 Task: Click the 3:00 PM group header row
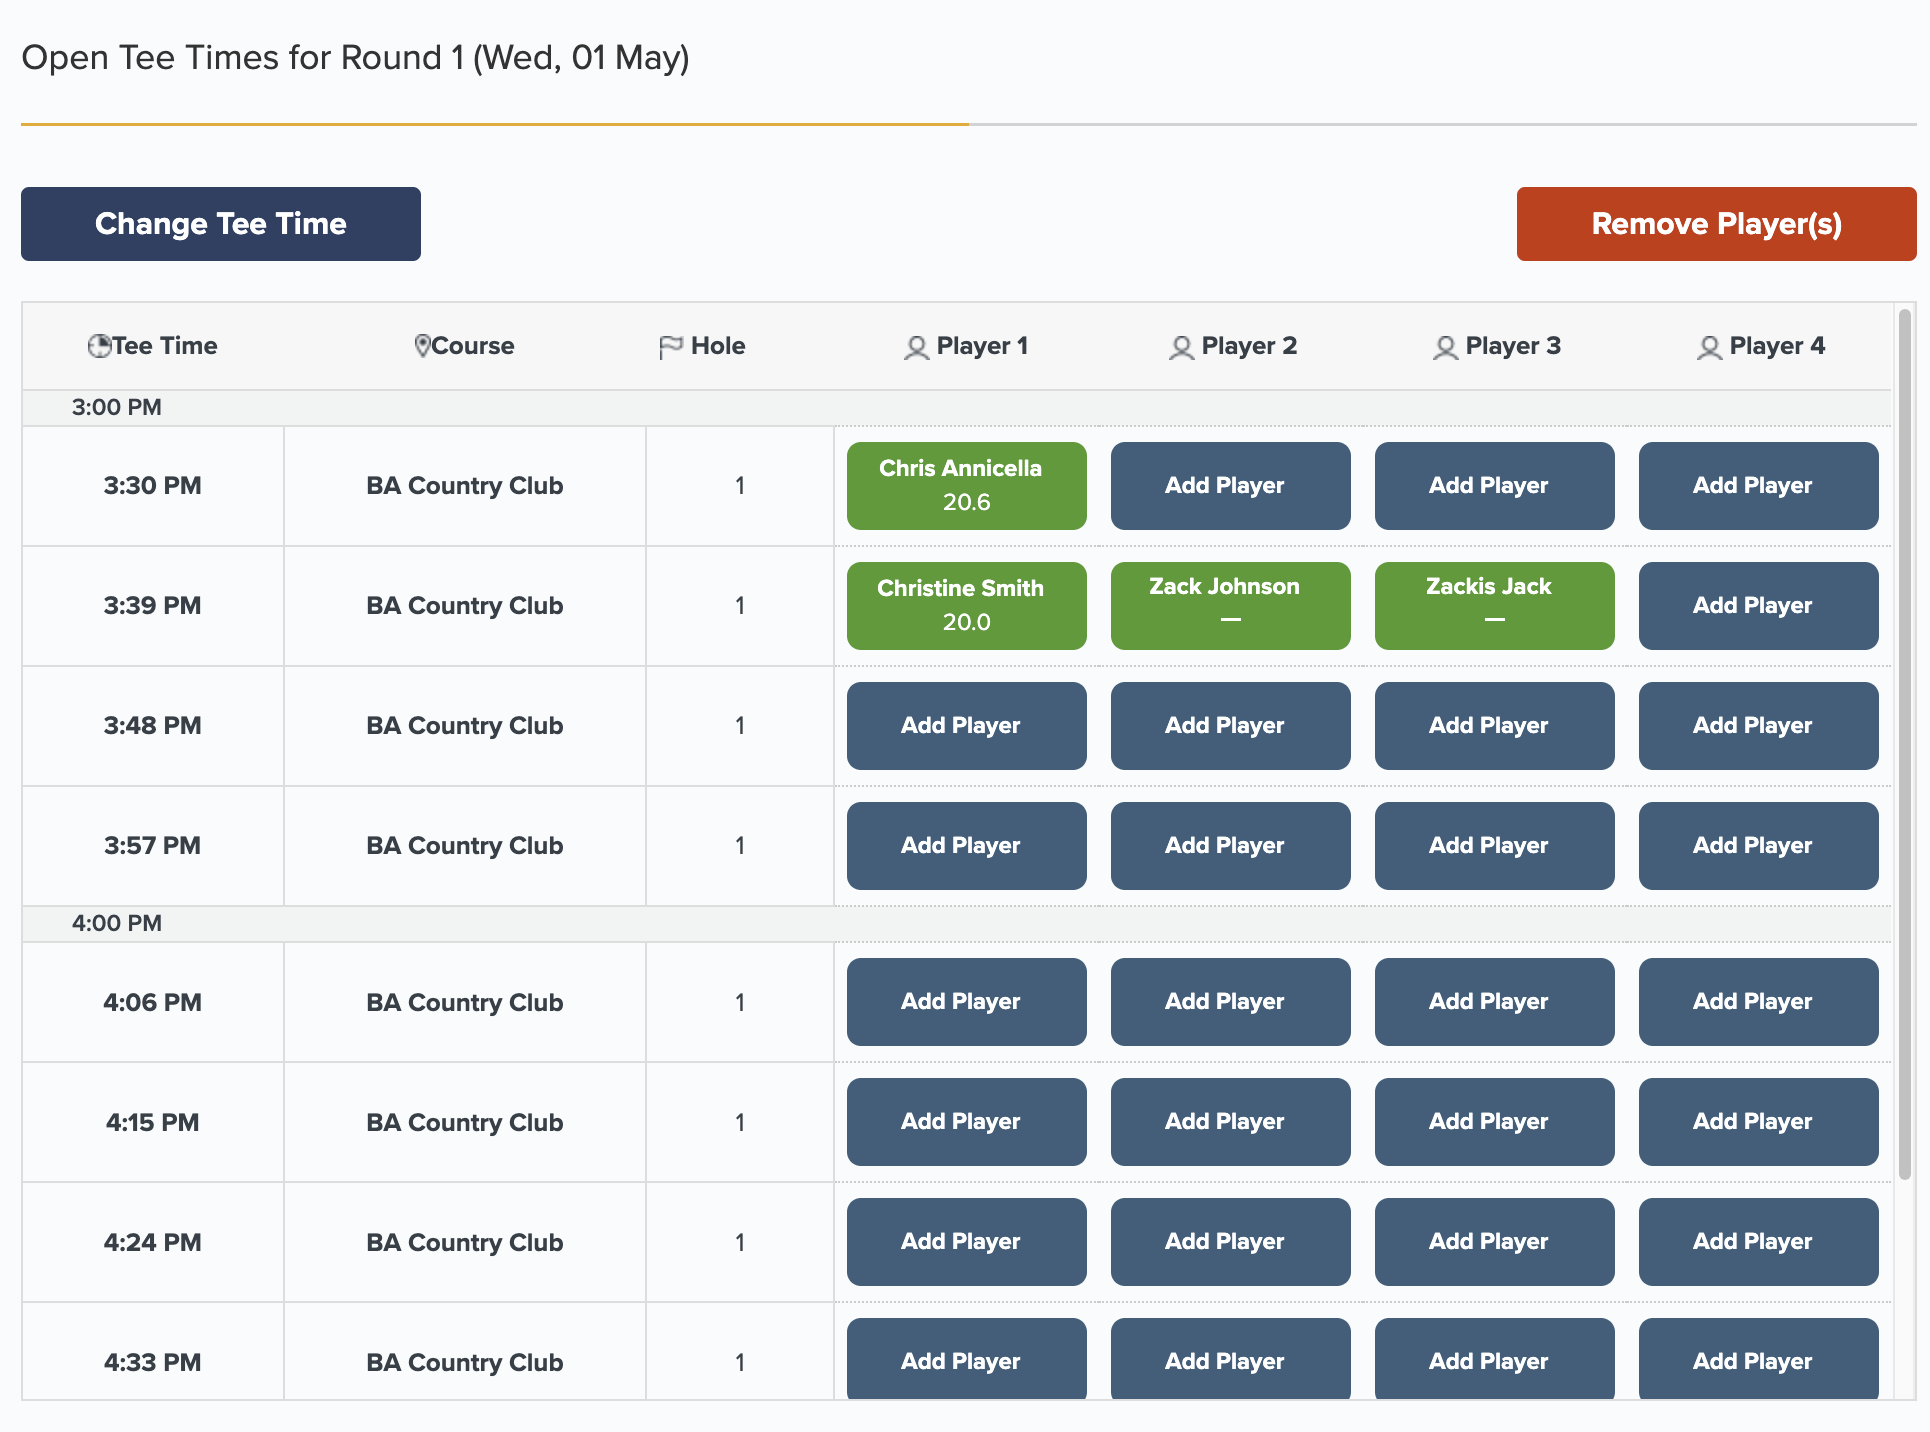116,408
